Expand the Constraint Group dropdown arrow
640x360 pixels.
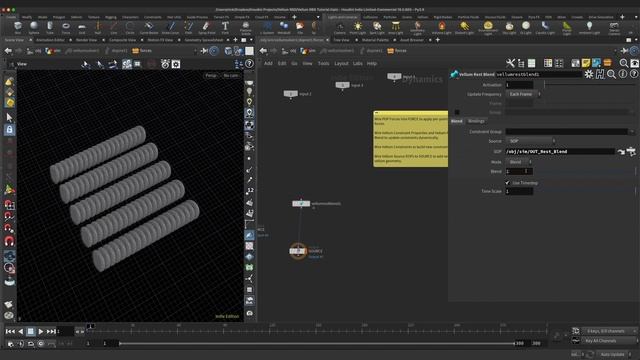pos(632,131)
